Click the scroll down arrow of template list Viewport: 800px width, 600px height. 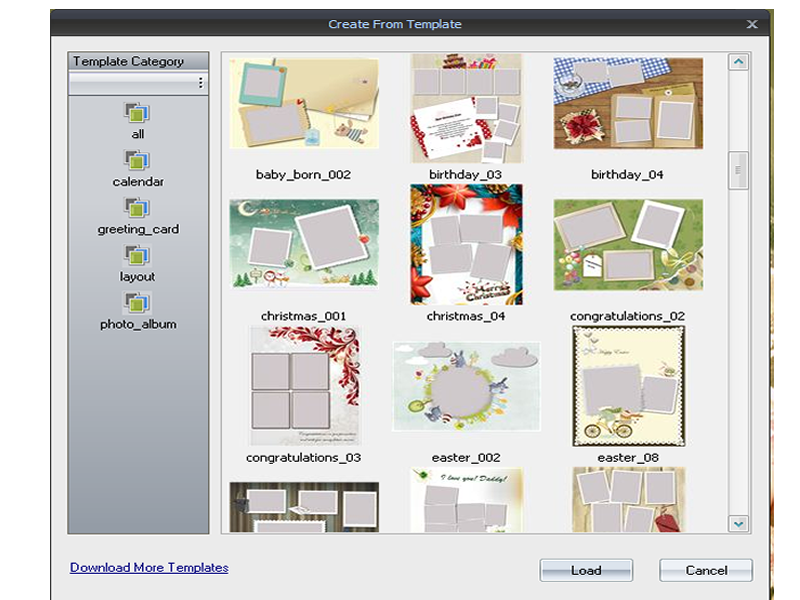[738, 523]
